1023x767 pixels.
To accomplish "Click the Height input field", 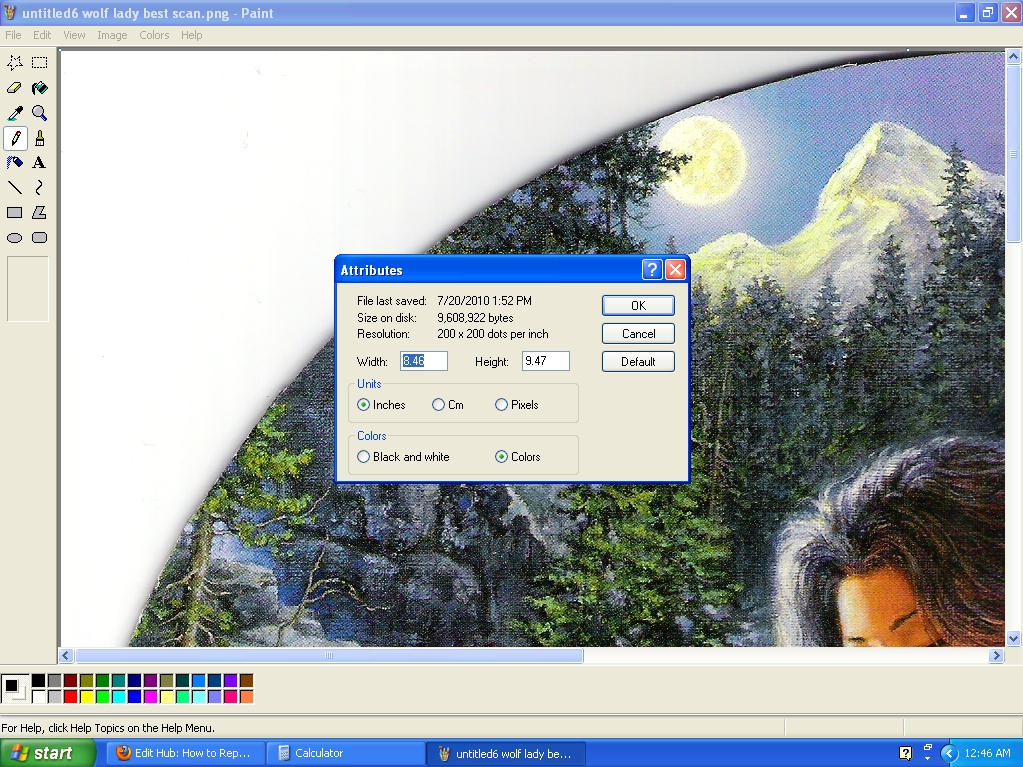I will tap(546, 361).
